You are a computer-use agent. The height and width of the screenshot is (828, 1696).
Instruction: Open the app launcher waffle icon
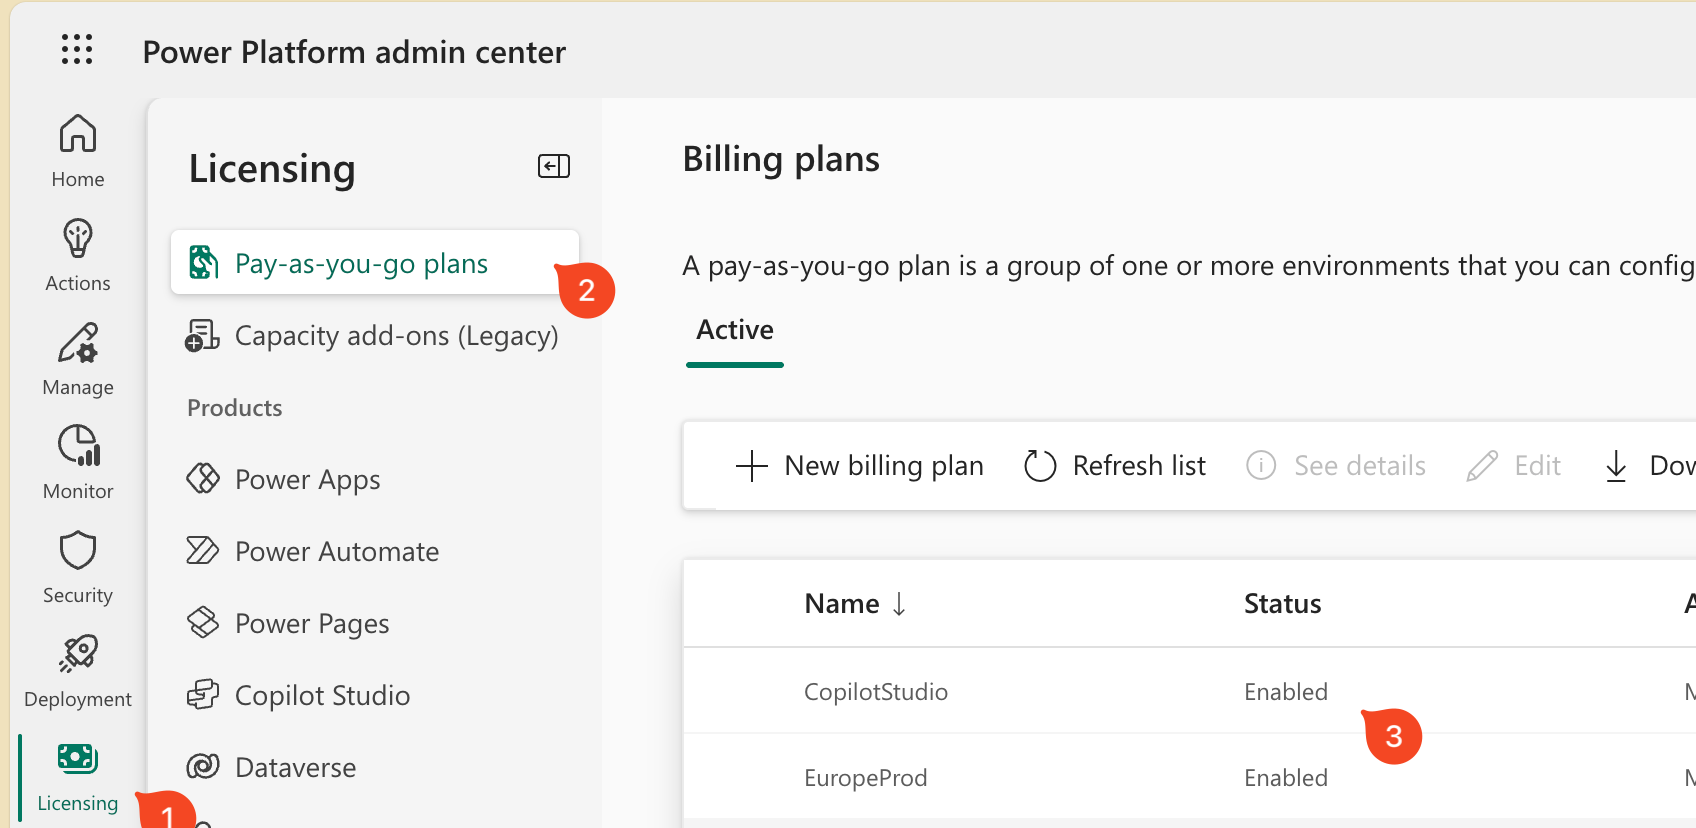[77, 49]
